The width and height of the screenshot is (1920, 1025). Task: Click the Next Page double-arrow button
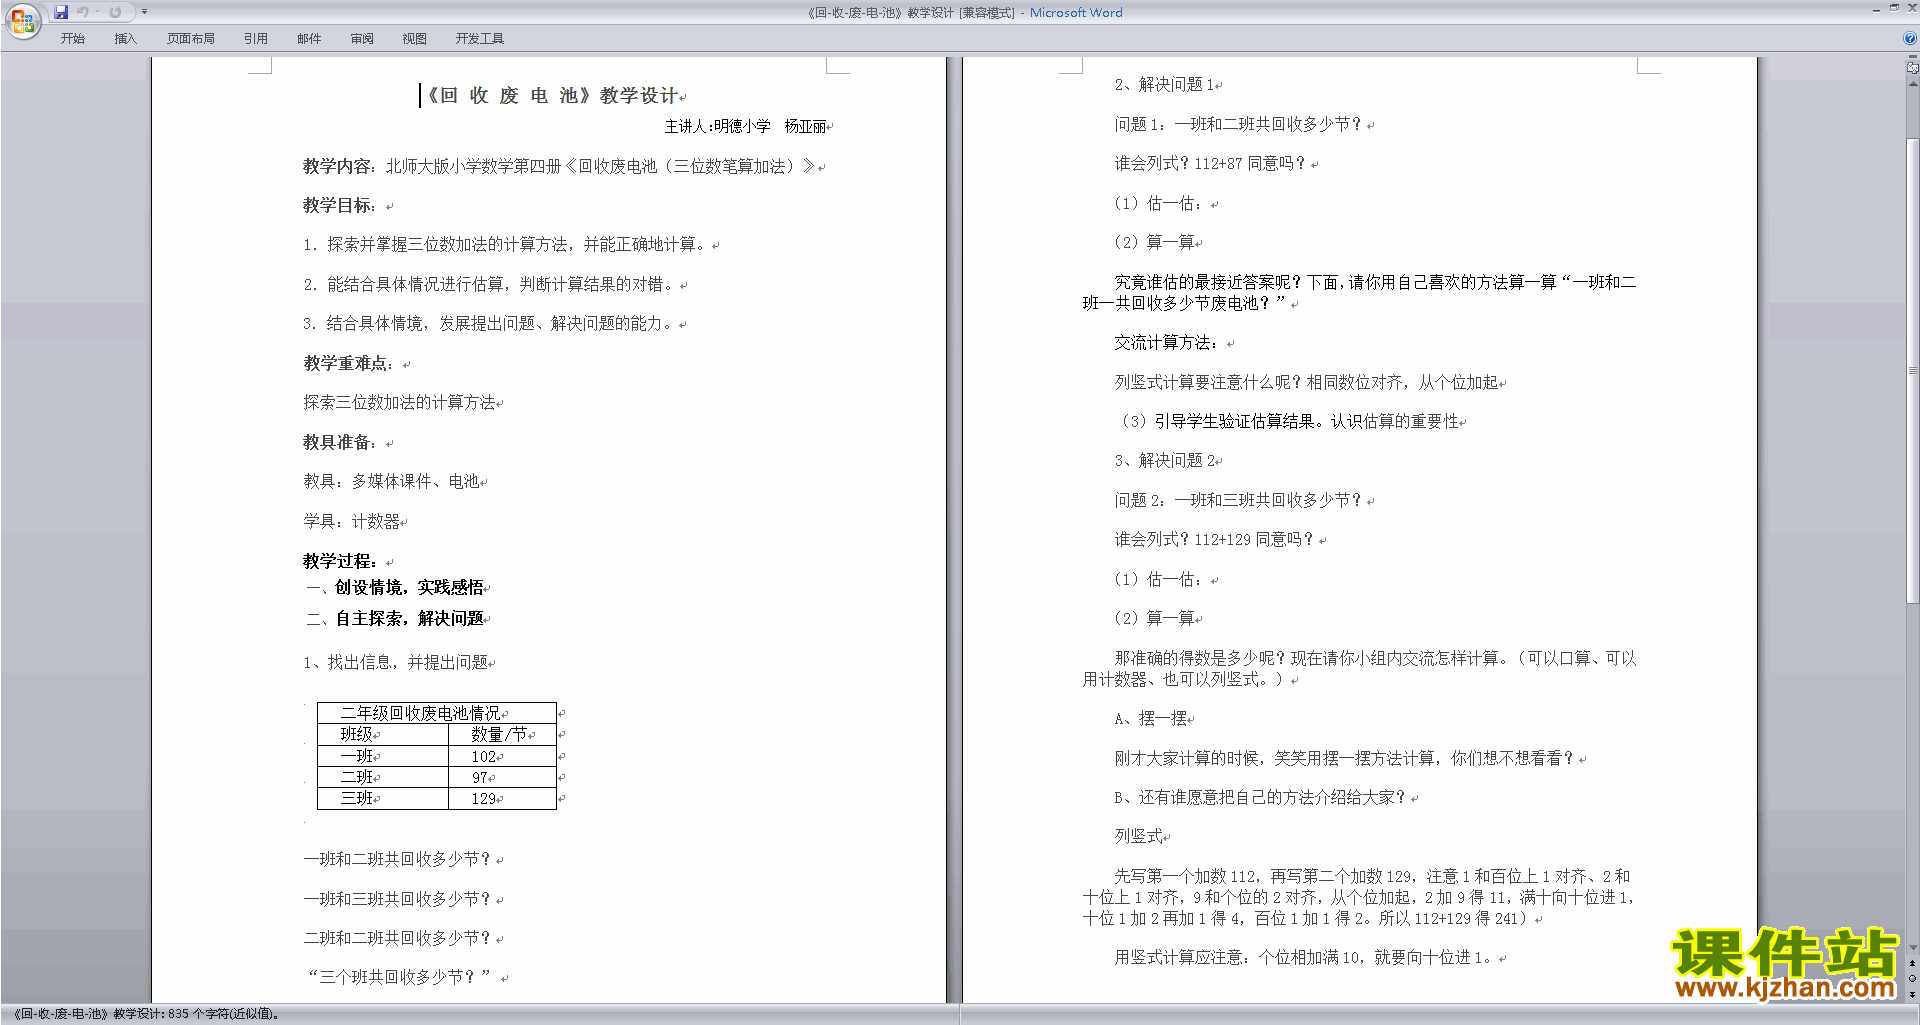tap(1912, 994)
